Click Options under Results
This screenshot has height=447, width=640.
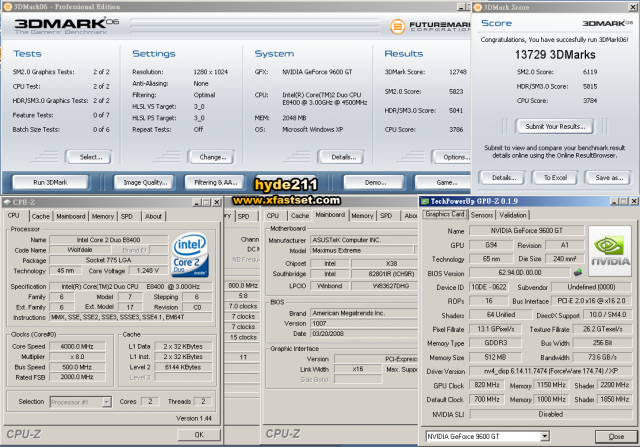click(x=453, y=157)
